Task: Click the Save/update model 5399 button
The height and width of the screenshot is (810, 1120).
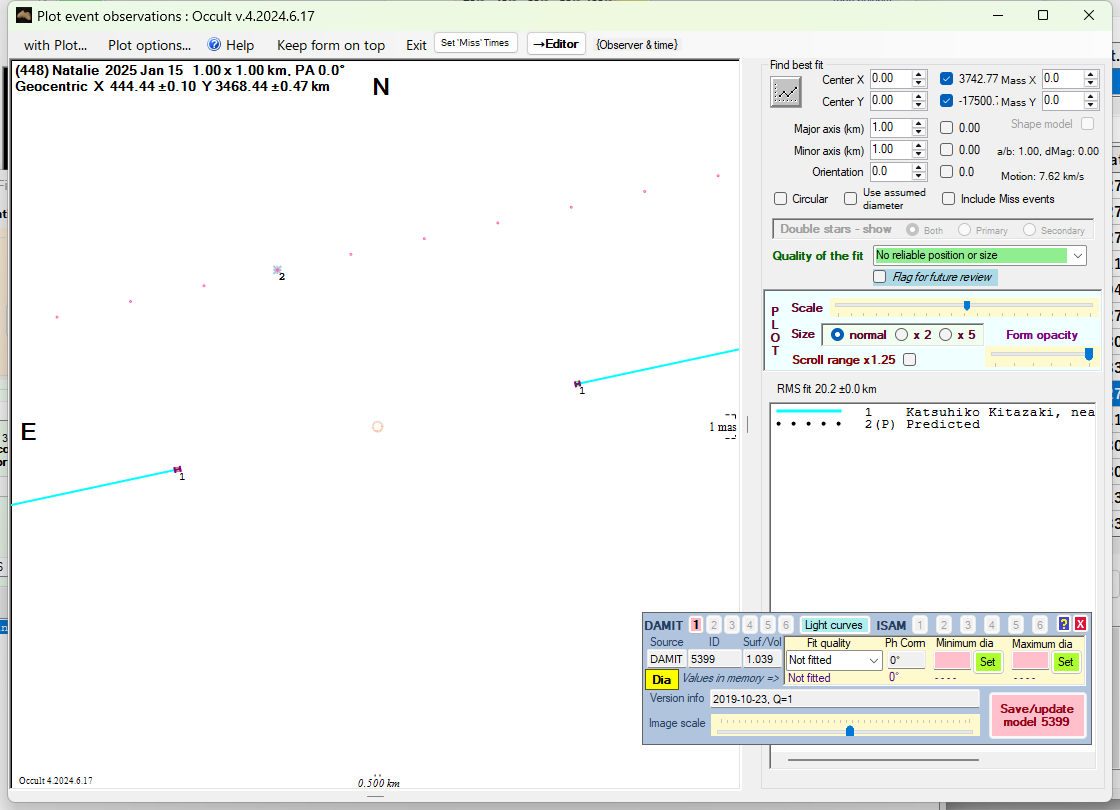Action: [x=1037, y=714]
